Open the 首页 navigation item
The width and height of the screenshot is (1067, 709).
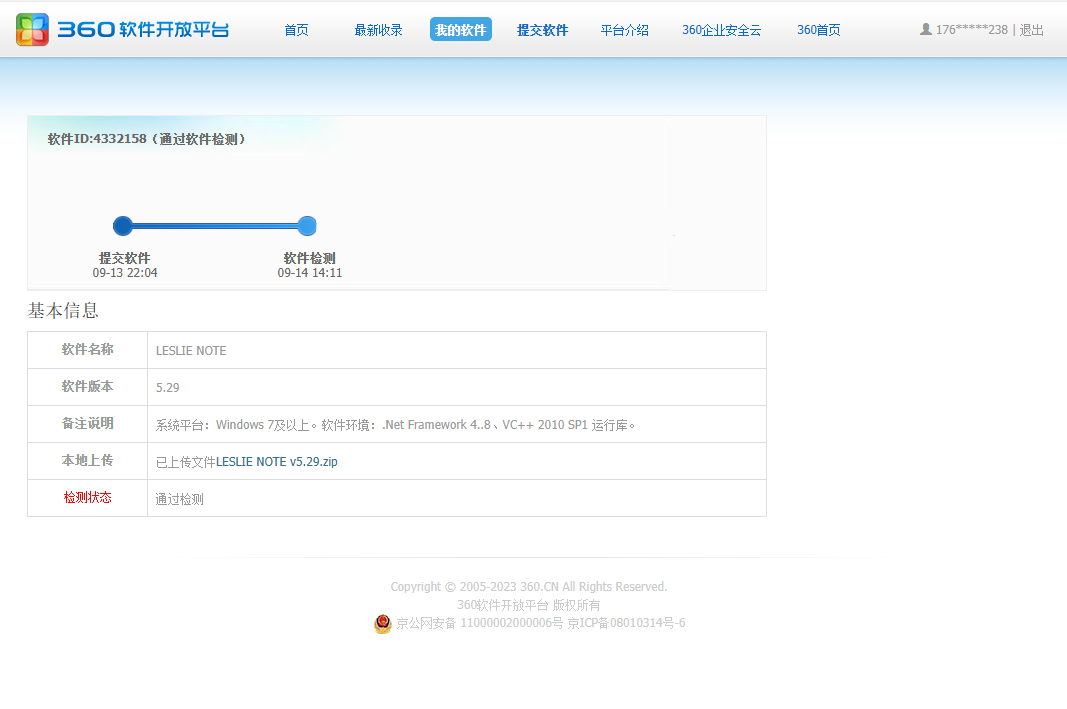coord(296,30)
